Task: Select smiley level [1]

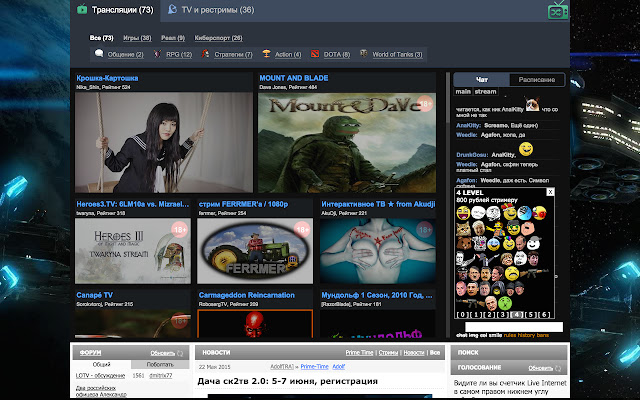Action: point(476,315)
